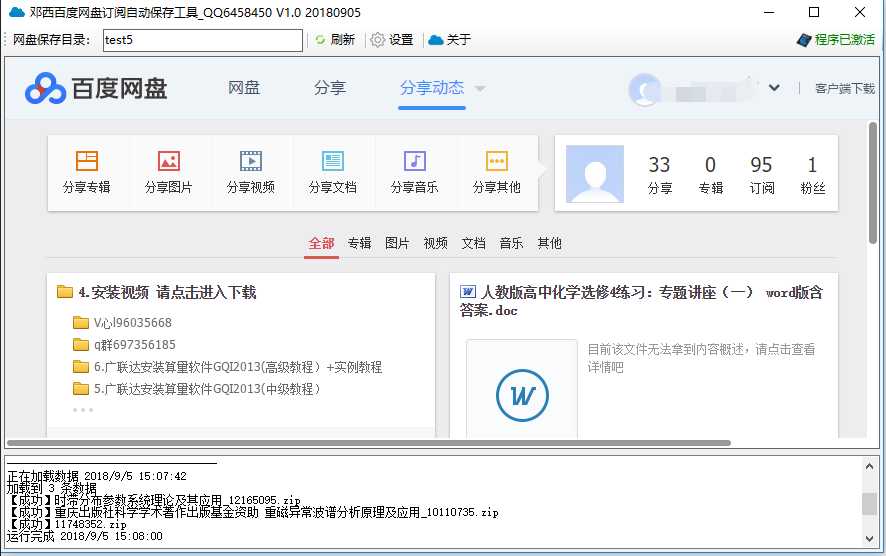Click the web page vertical scrollbar thumb
886x556 pixels.
pyautogui.click(x=873, y=183)
